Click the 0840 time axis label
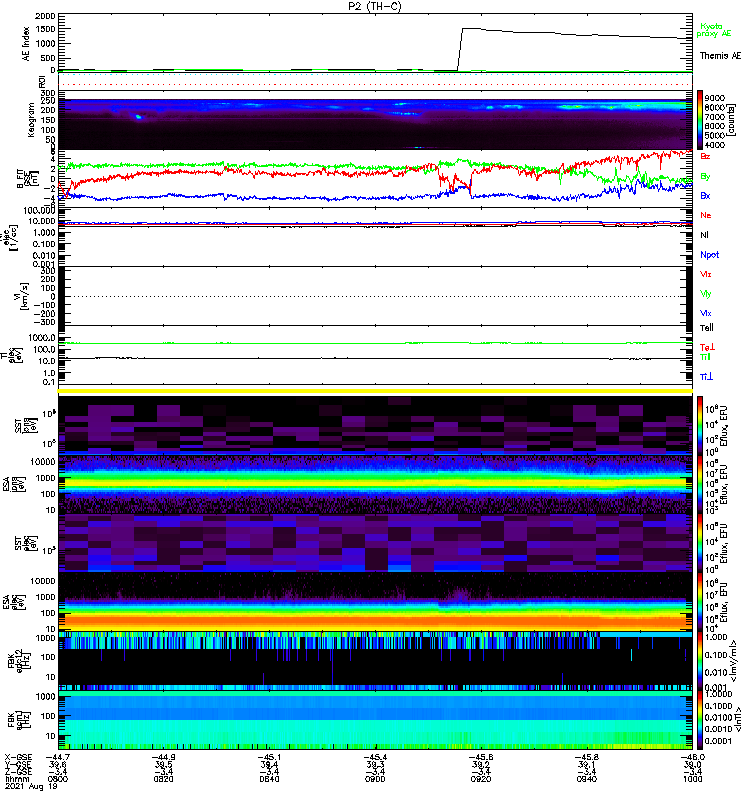 [x=269, y=780]
